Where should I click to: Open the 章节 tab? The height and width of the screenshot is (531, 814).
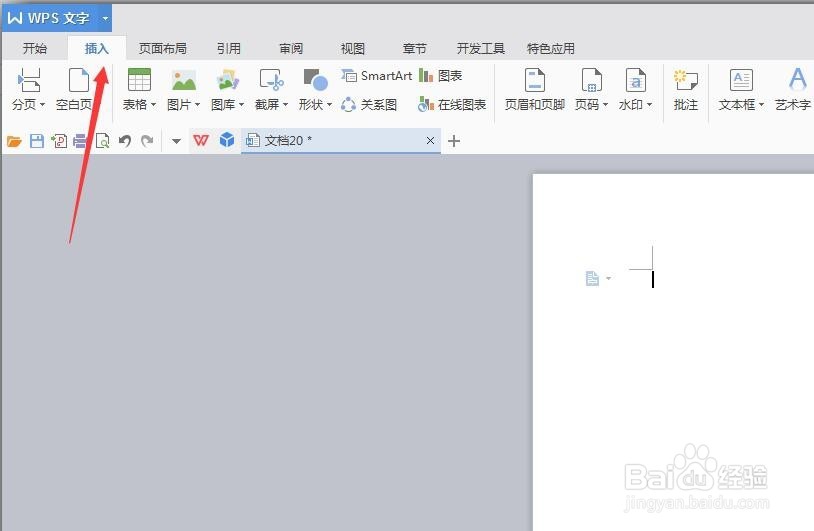click(x=414, y=49)
